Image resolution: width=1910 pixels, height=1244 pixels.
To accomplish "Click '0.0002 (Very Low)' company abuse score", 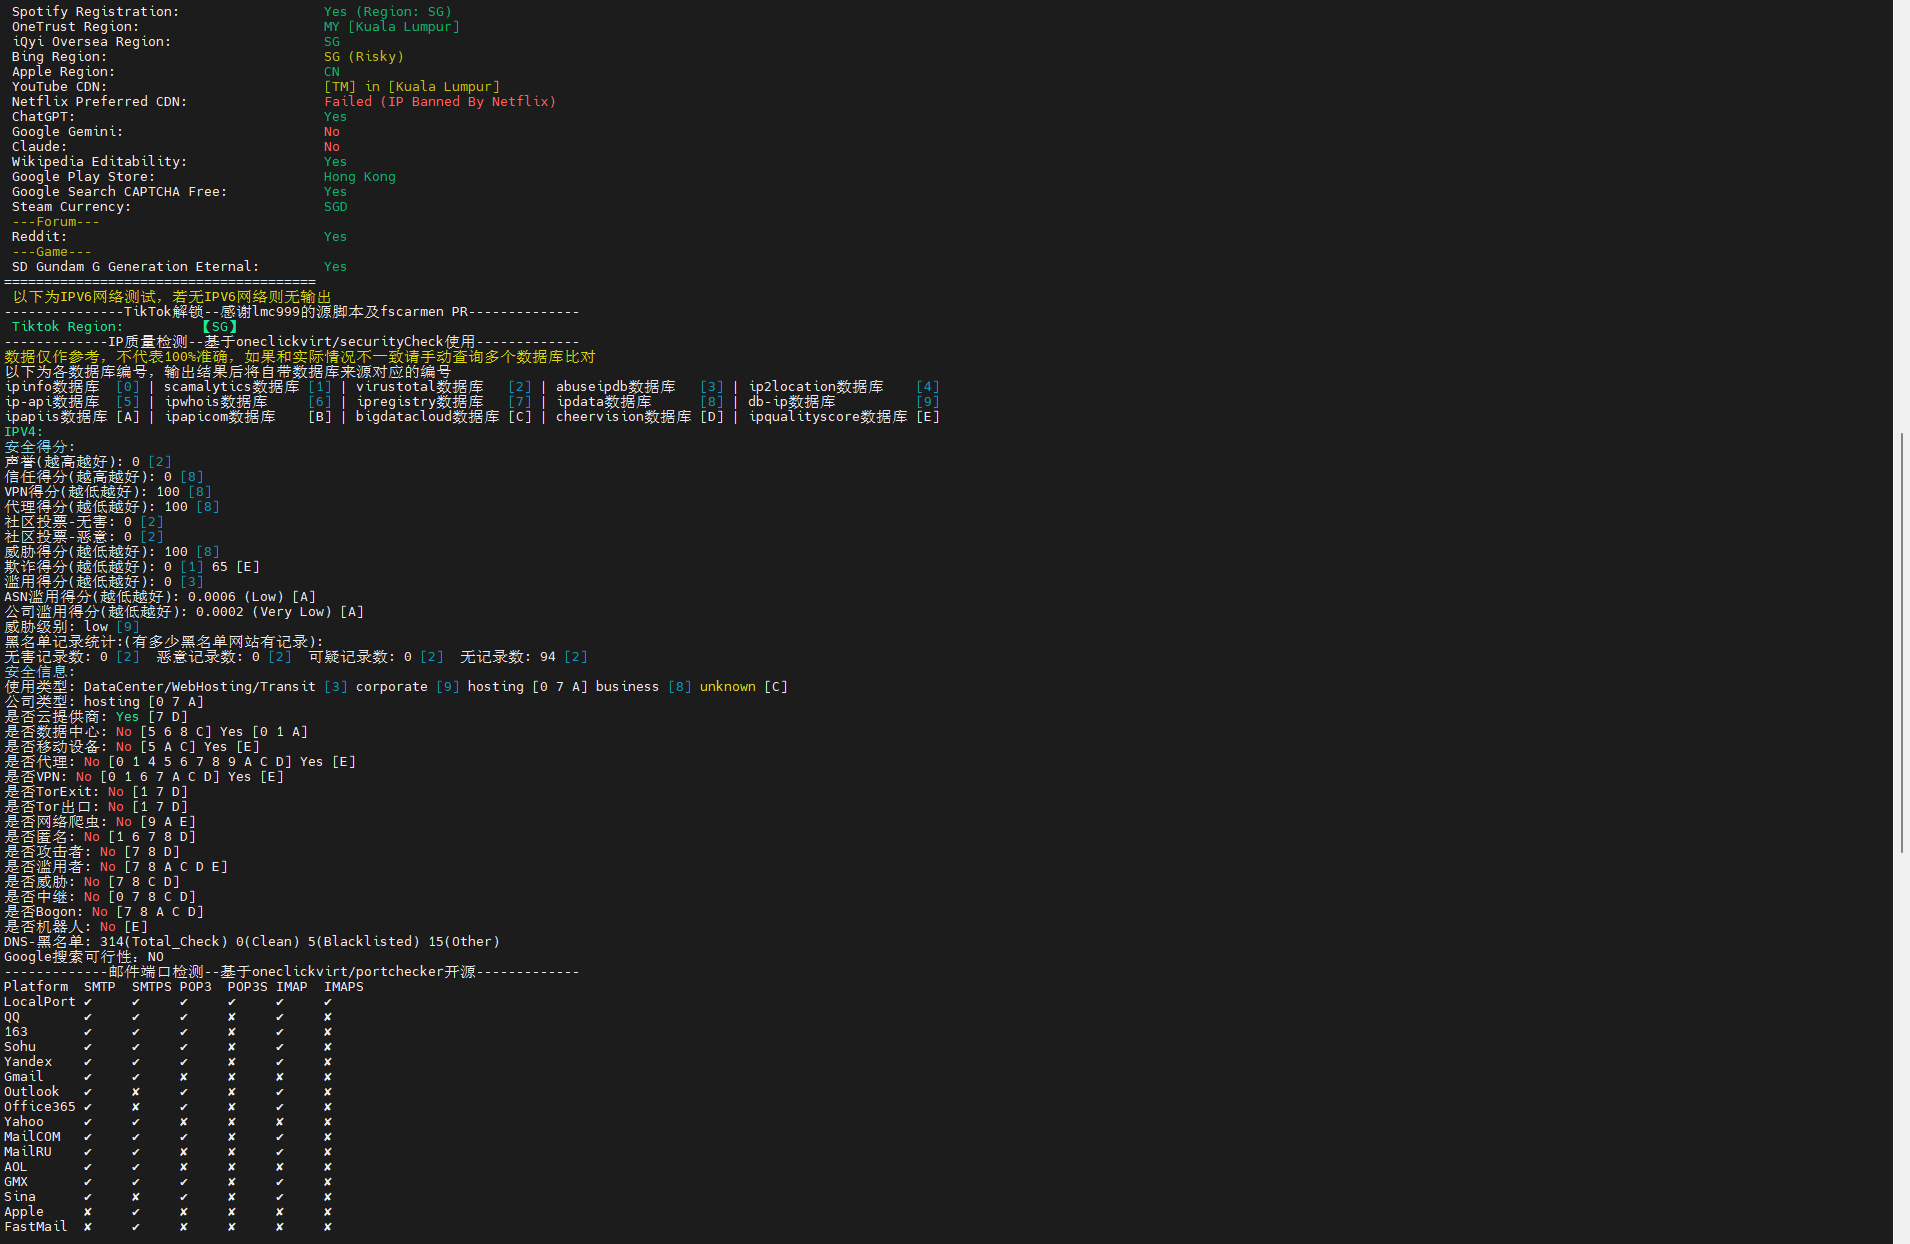I will [x=264, y=612].
